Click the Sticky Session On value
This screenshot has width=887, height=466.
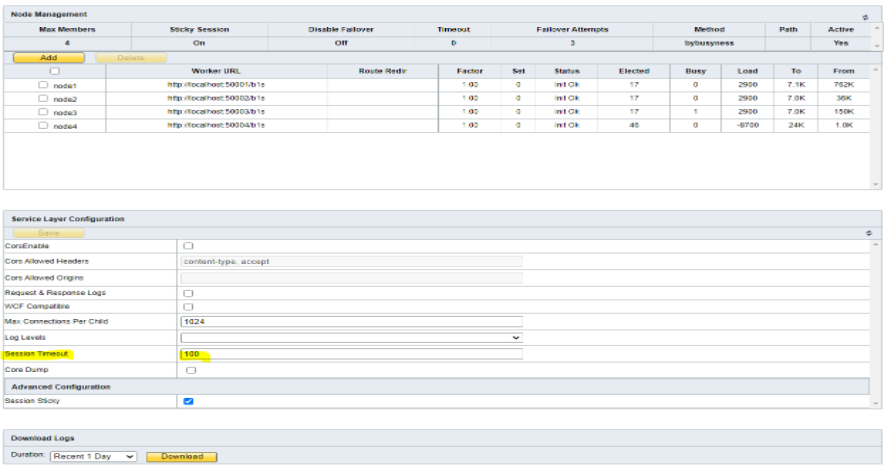(199, 43)
